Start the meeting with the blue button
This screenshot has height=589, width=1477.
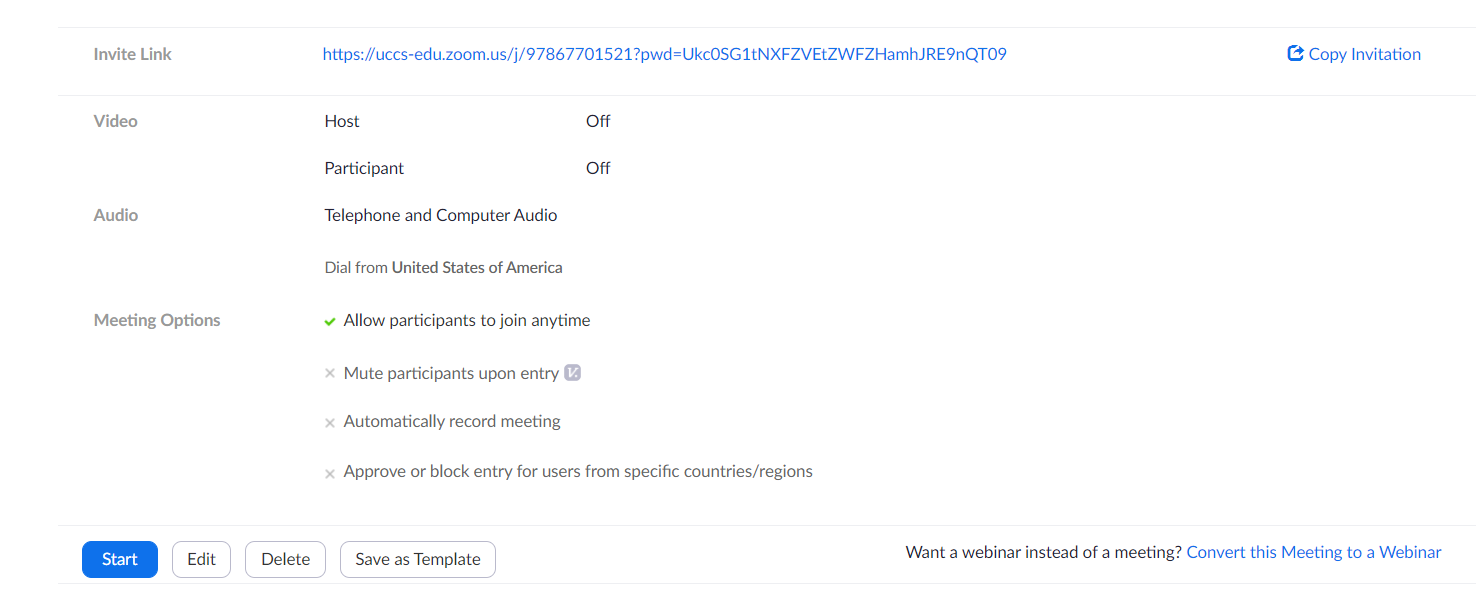(x=120, y=559)
